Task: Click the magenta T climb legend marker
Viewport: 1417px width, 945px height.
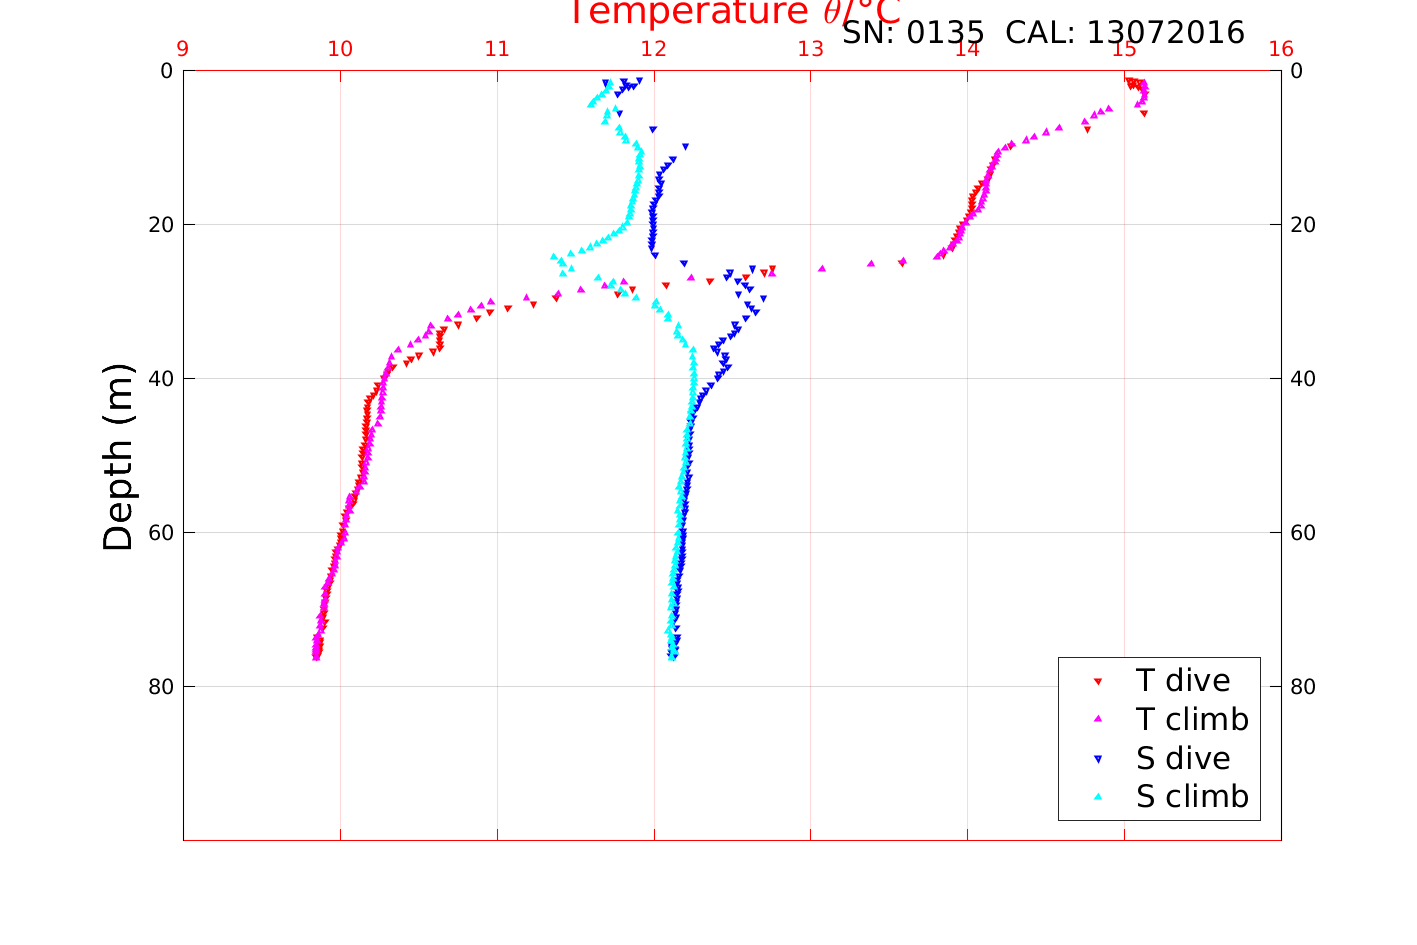Action: [x=1097, y=719]
